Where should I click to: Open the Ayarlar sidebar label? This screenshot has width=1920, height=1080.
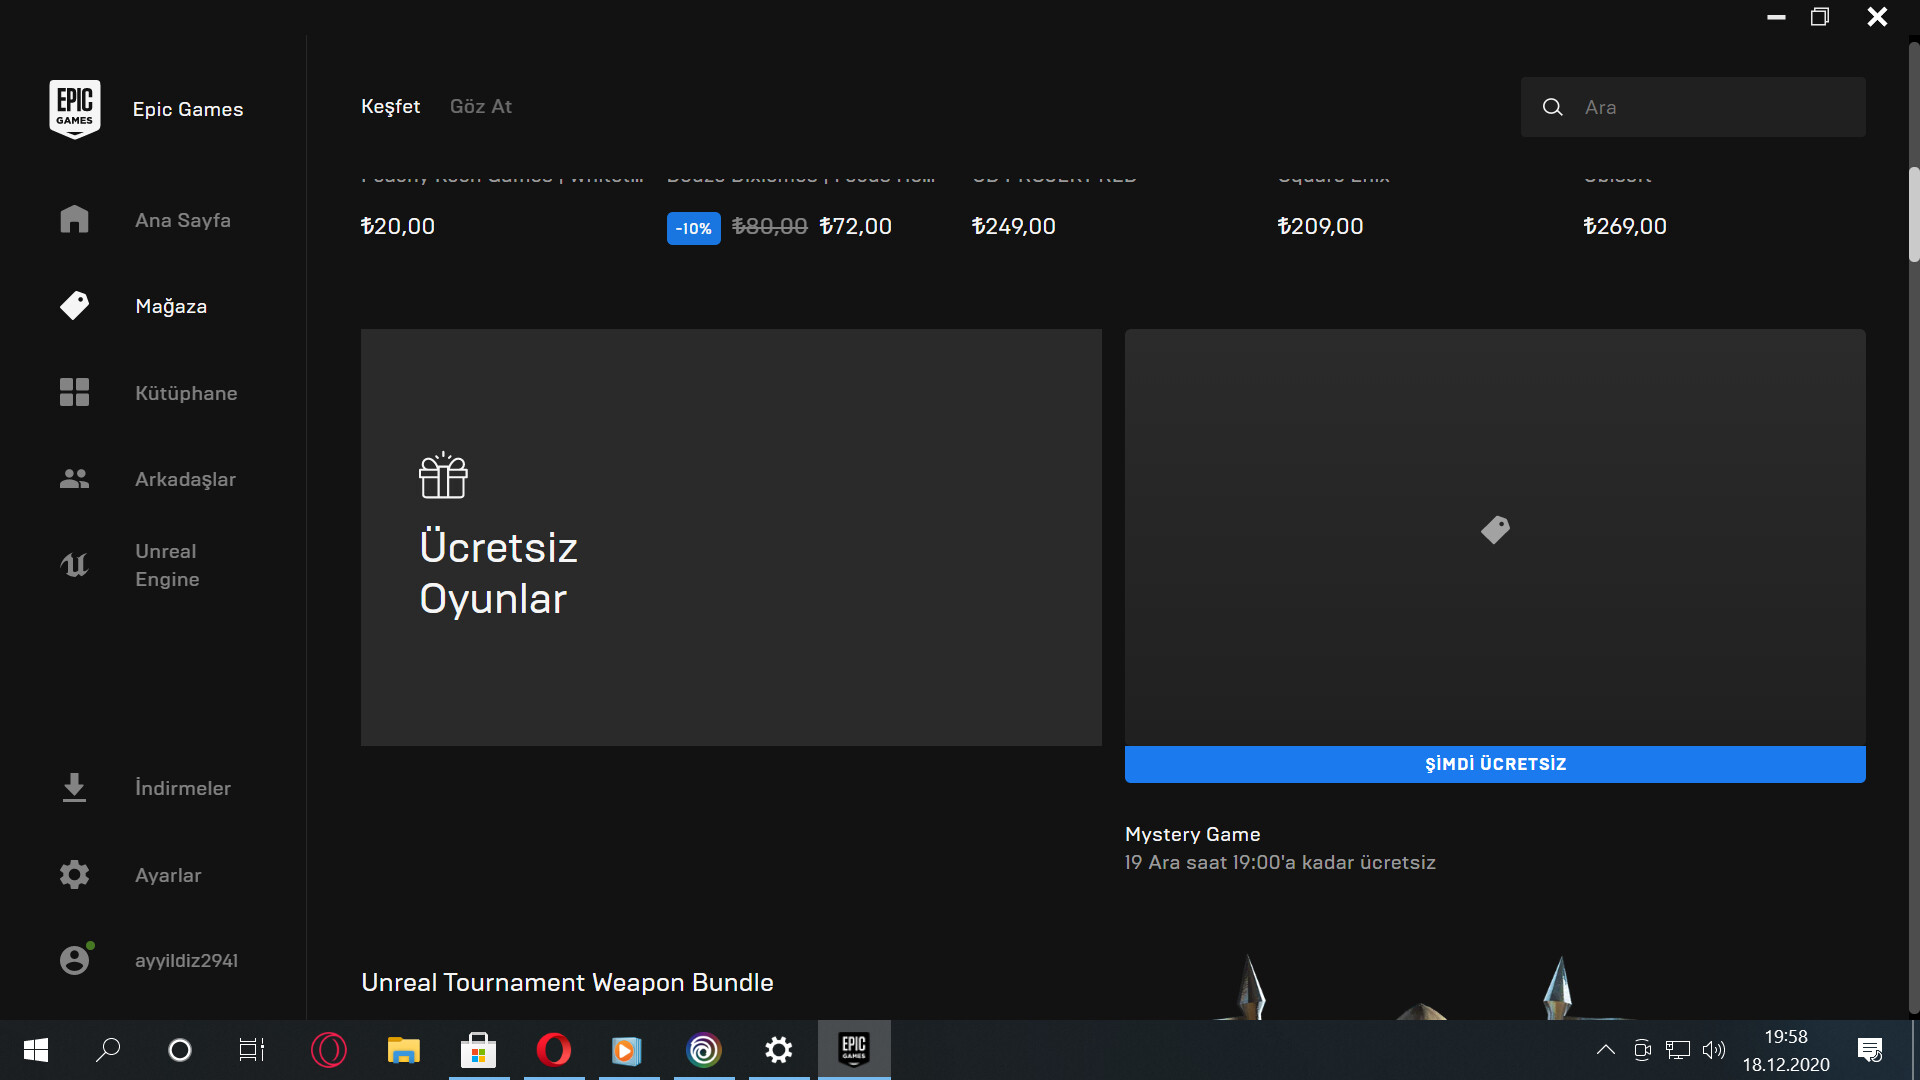168,876
